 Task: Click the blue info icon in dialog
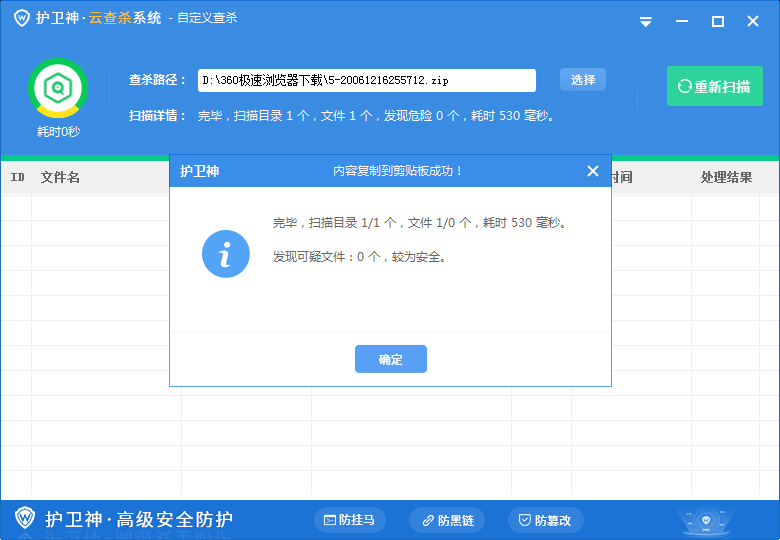tap(226, 254)
